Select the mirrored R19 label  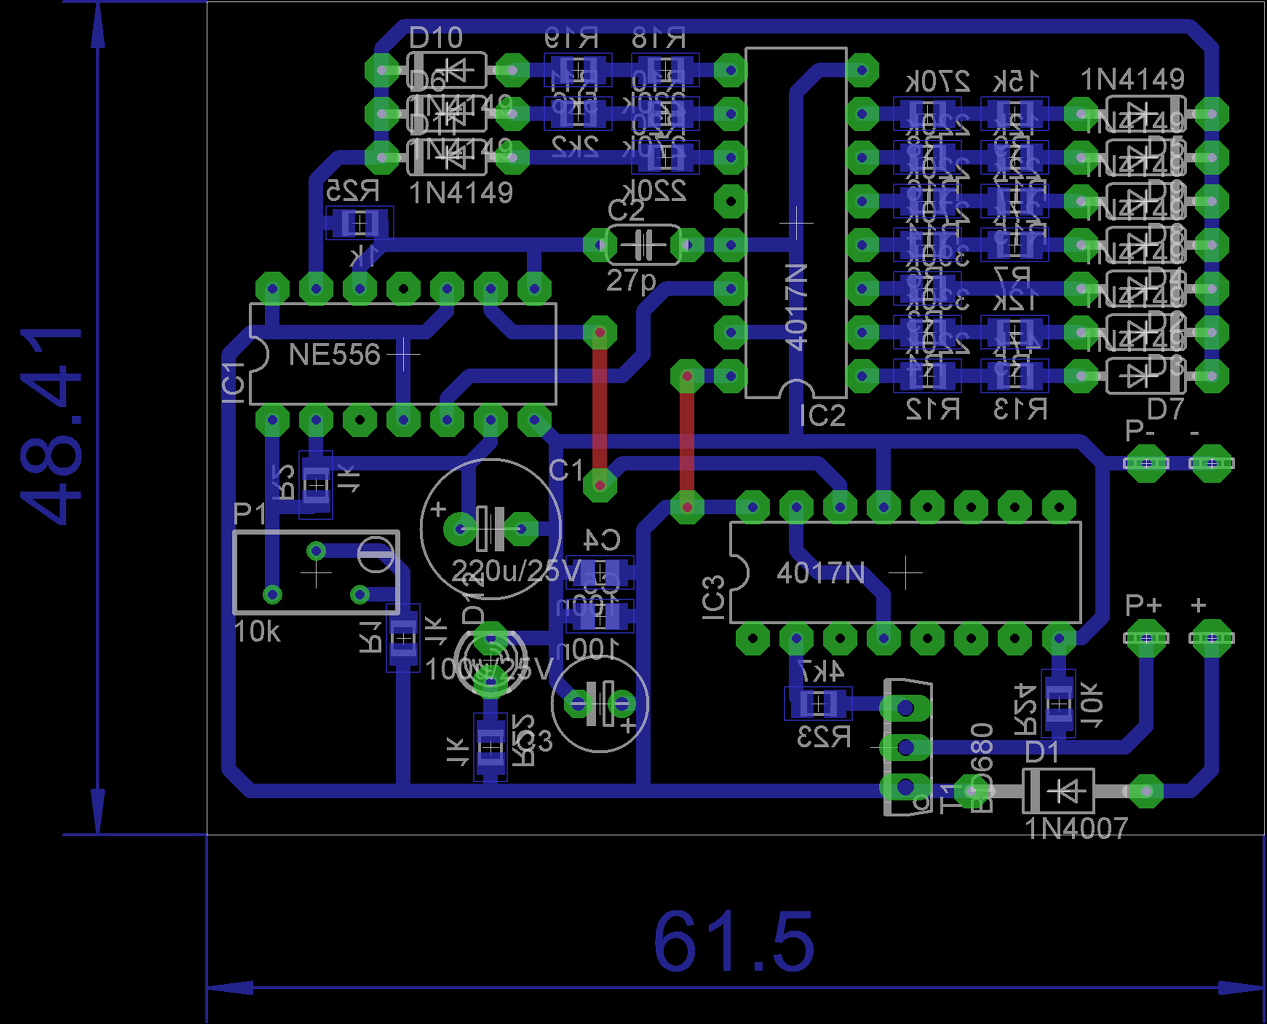pos(572,38)
